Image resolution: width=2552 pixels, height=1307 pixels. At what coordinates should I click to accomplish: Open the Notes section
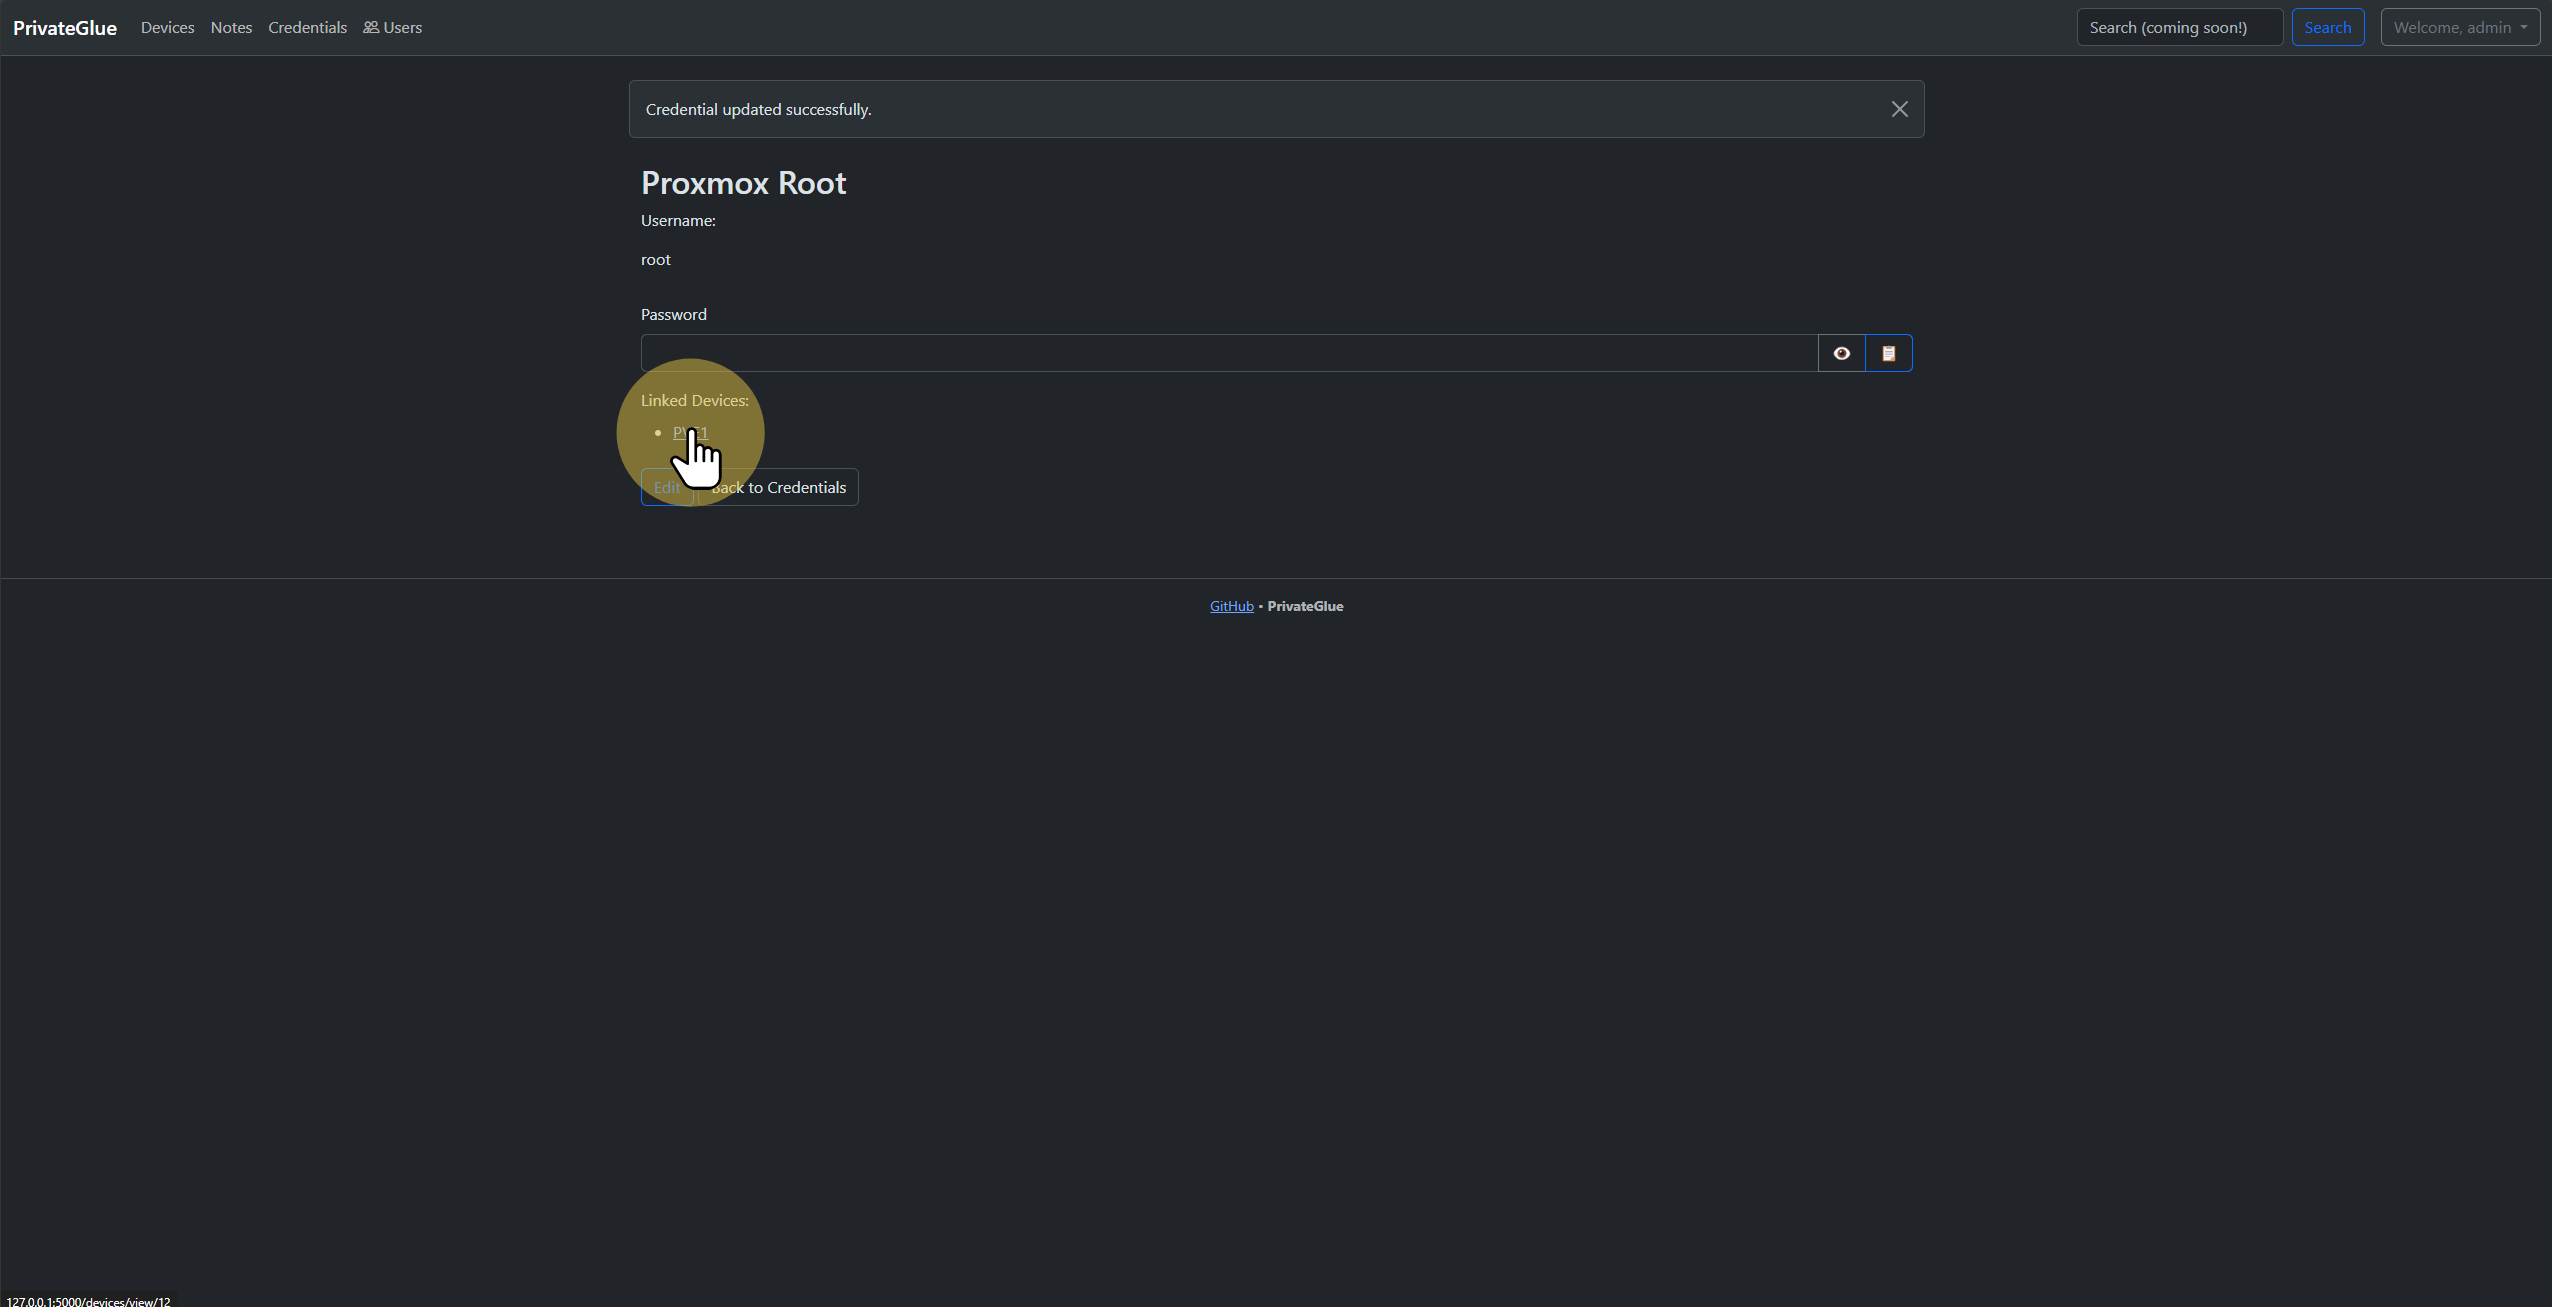pos(231,28)
